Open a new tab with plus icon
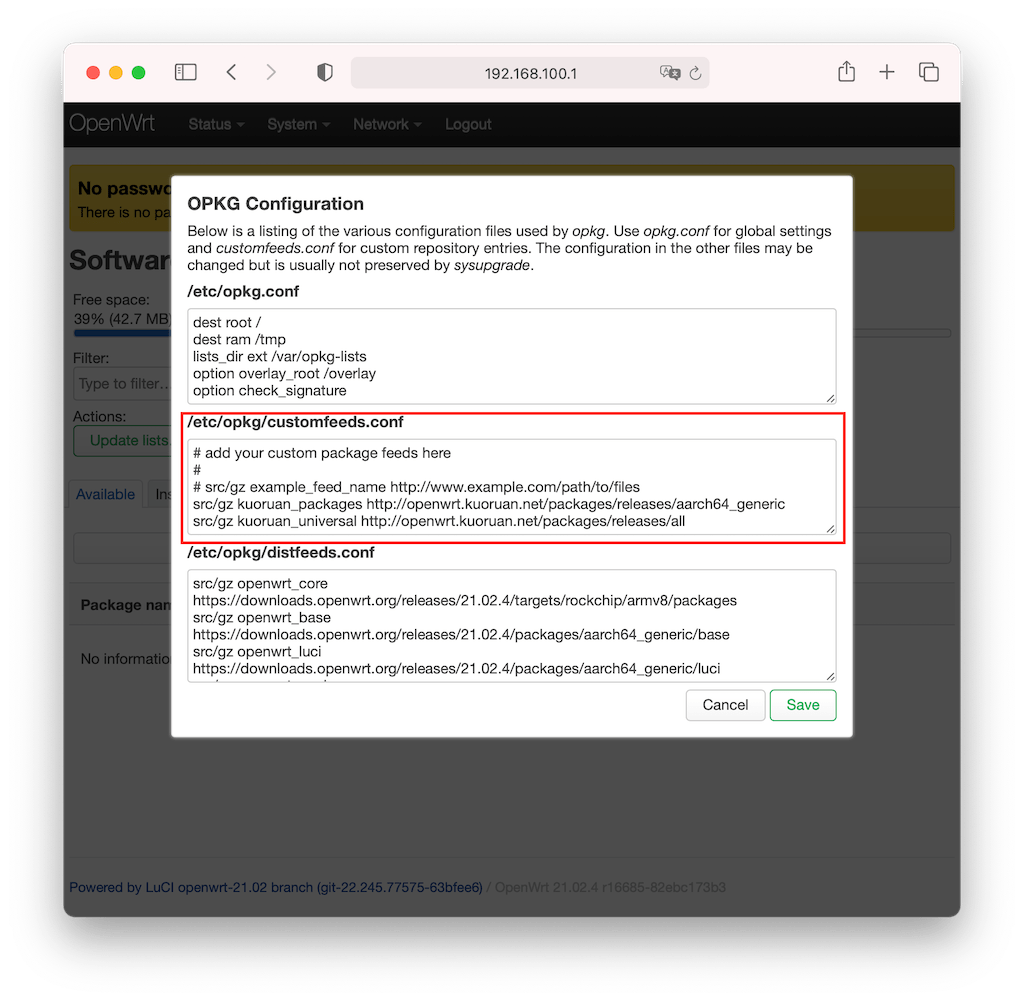 (x=886, y=72)
